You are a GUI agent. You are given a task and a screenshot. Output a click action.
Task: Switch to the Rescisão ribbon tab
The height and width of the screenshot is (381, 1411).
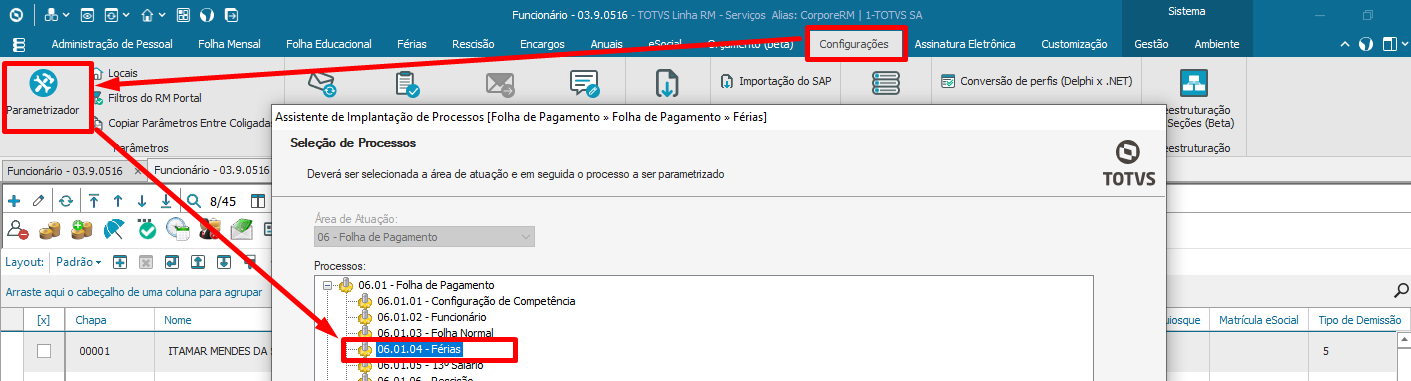point(473,44)
